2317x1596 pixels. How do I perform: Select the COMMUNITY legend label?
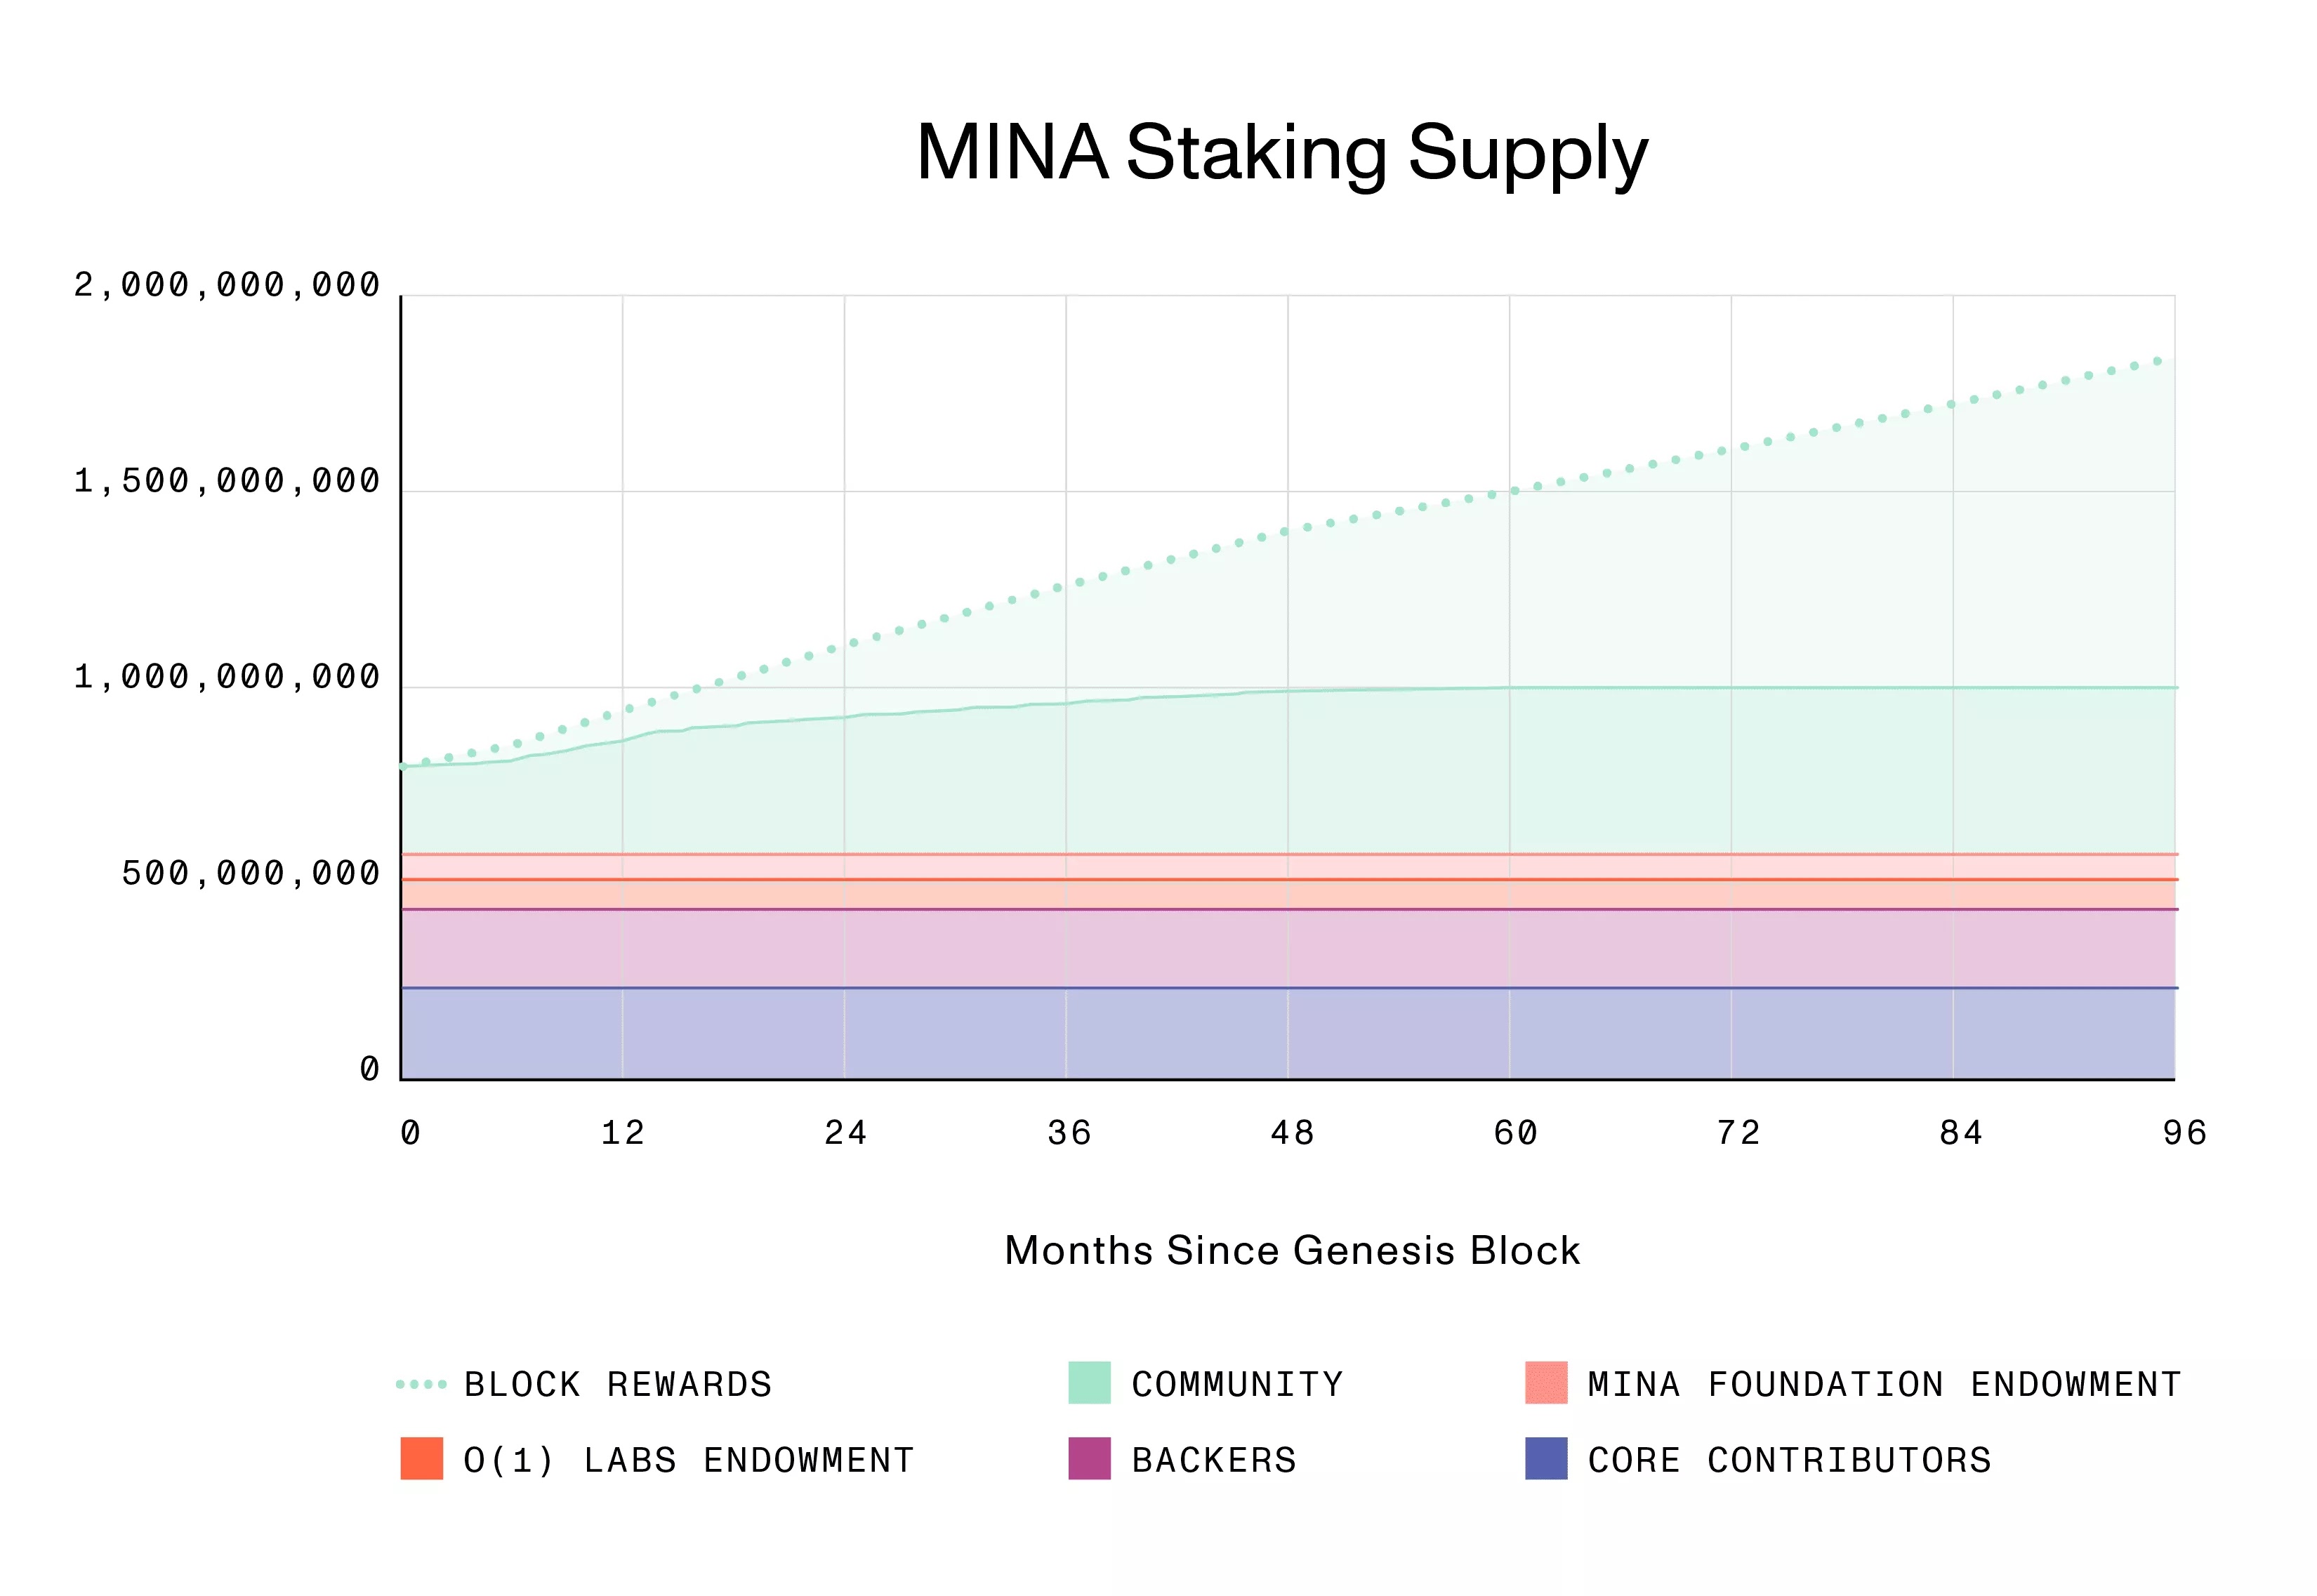(x=1237, y=1385)
